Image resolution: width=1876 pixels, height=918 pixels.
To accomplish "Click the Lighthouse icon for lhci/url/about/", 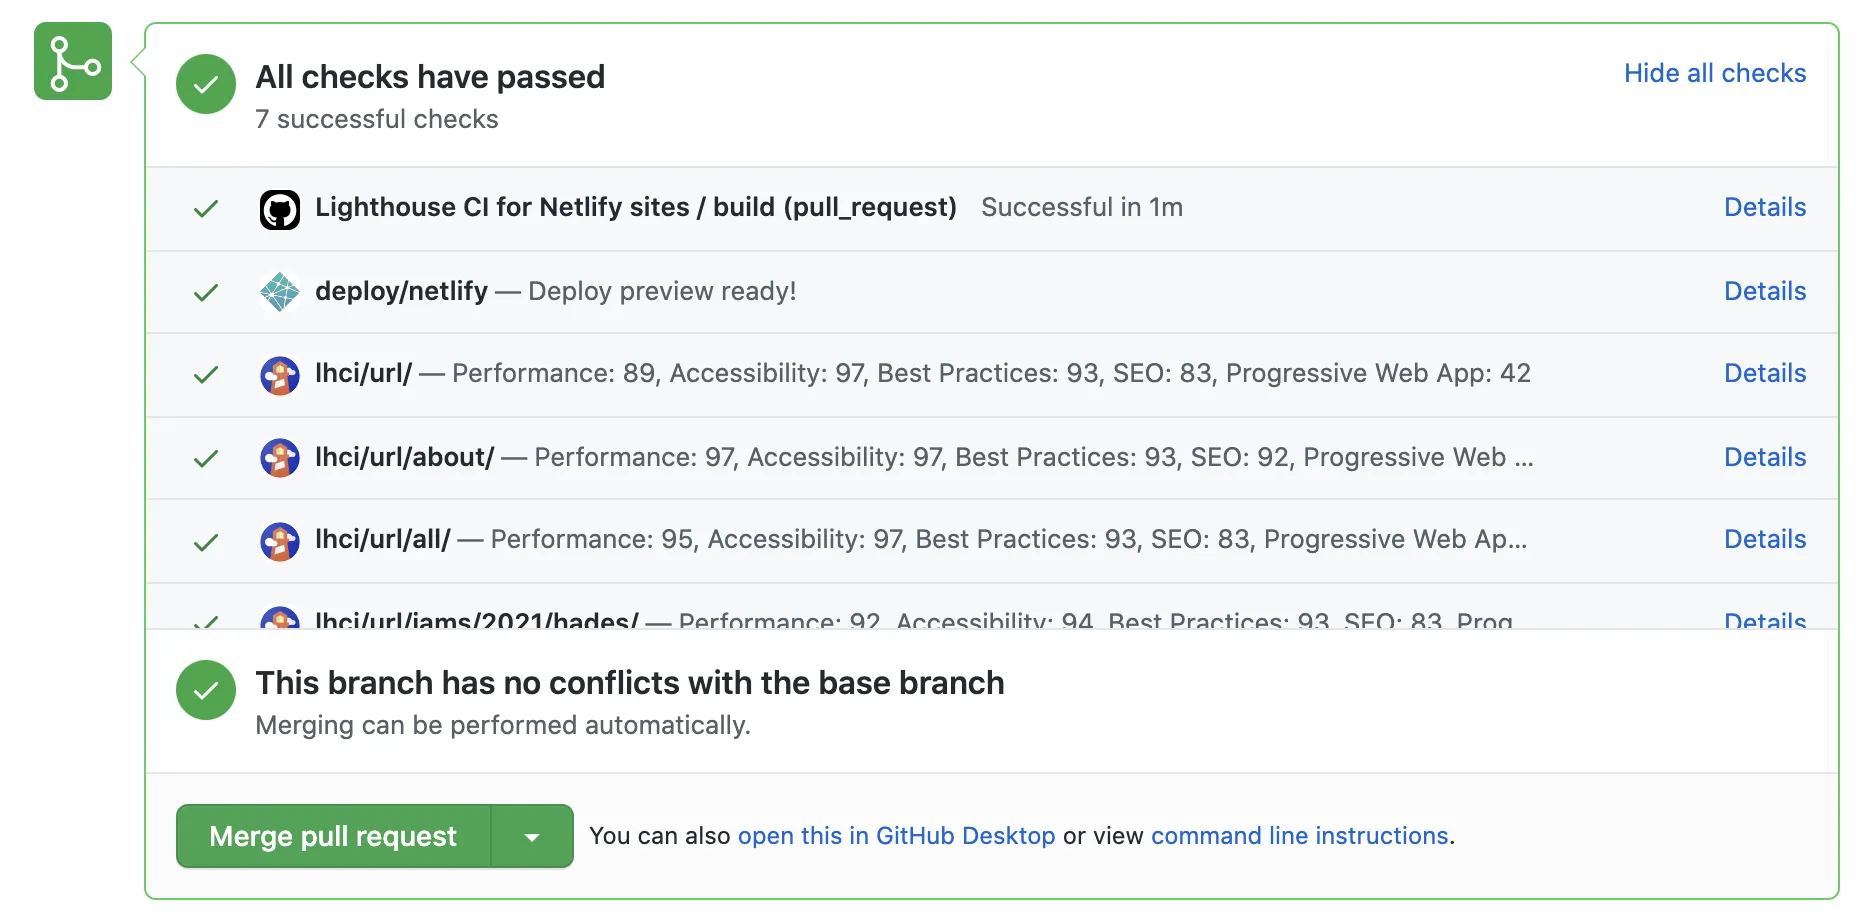I will tap(280, 458).
